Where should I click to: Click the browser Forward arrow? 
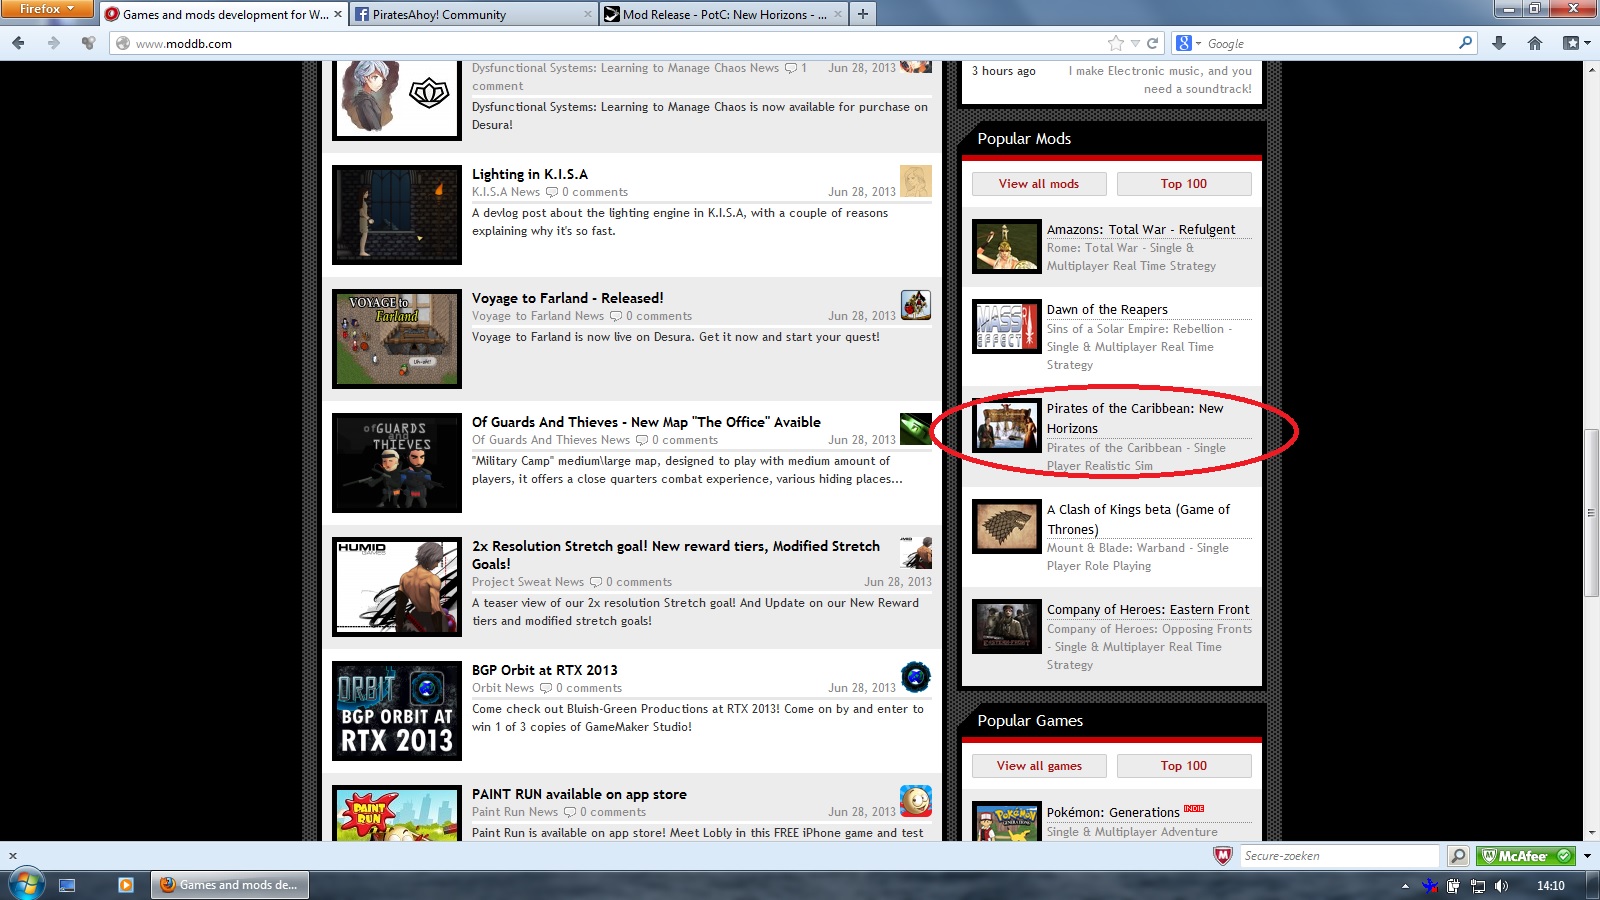pyautogui.click(x=54, y=43)
